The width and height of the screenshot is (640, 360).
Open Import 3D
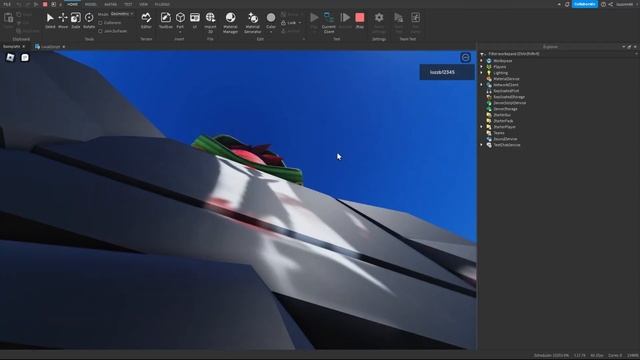(210, 22)
